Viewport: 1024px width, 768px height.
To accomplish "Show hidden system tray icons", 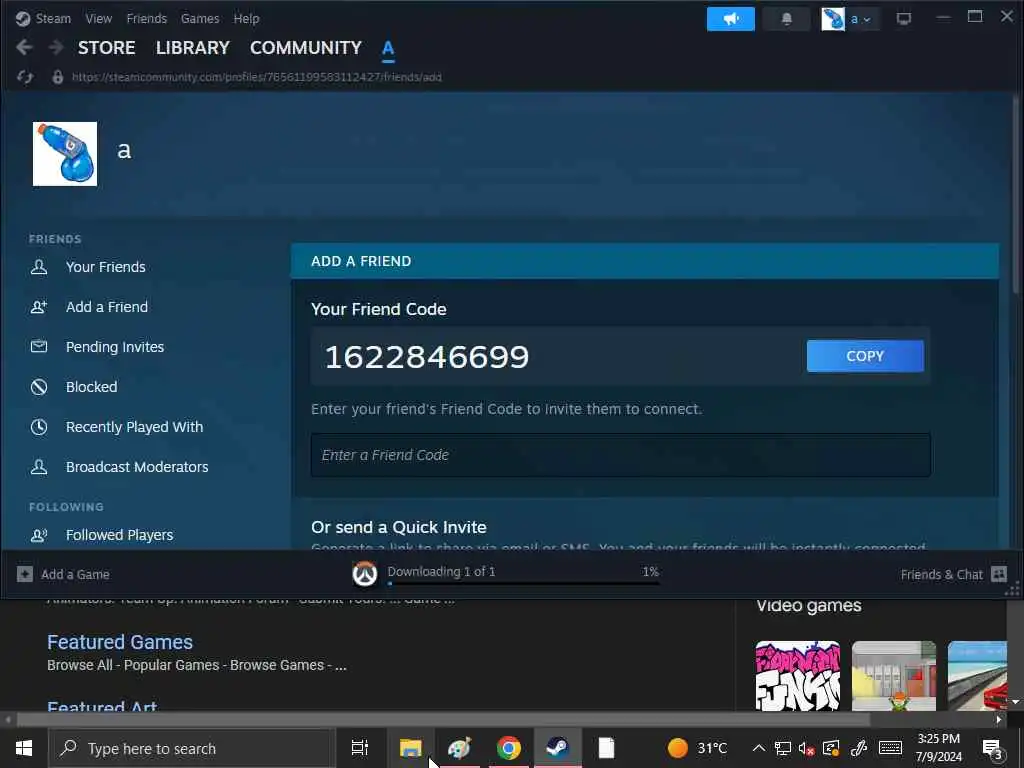I will tap(758, 748).
